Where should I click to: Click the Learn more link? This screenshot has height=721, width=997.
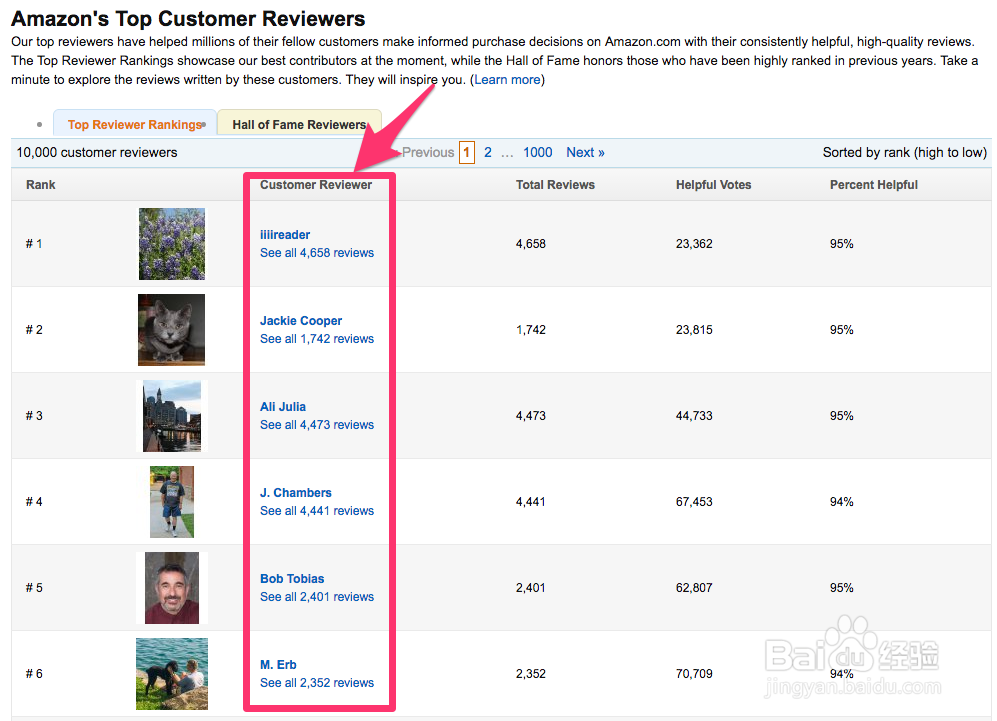click(507, 80)
